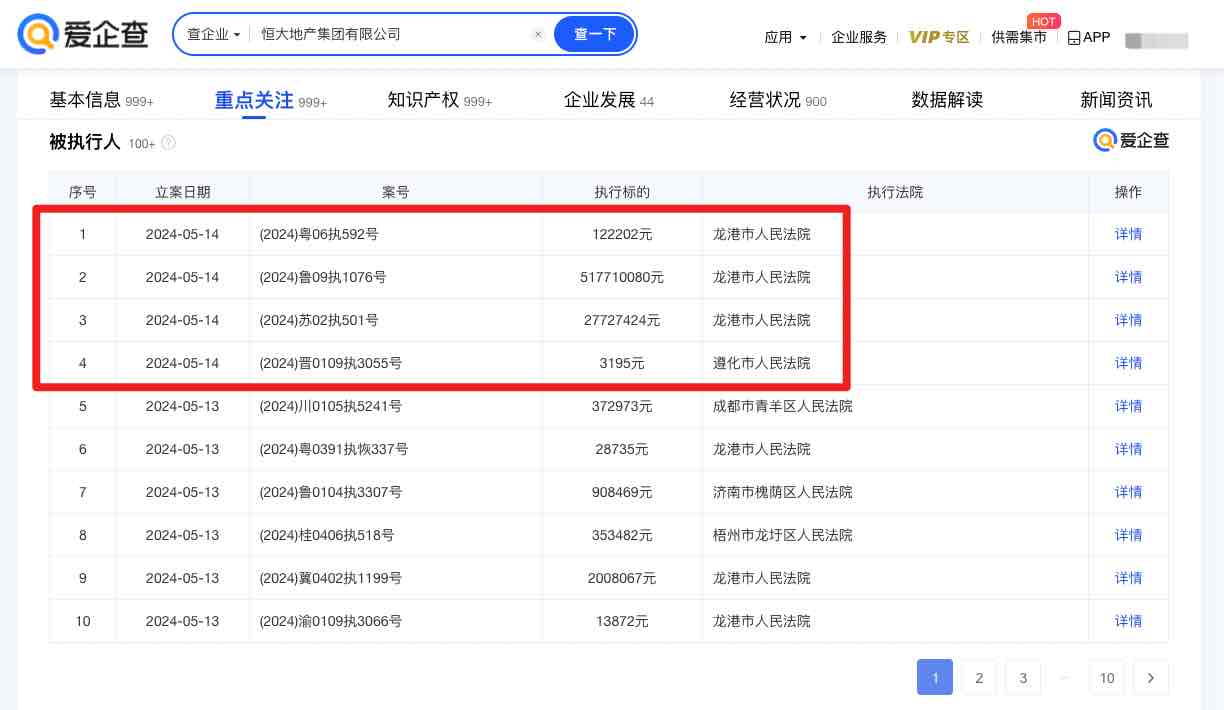Image resolution: width=1224 pixels, height=710 pixels.
Task: Open the VIP专区 link
Action: point(939,37)
